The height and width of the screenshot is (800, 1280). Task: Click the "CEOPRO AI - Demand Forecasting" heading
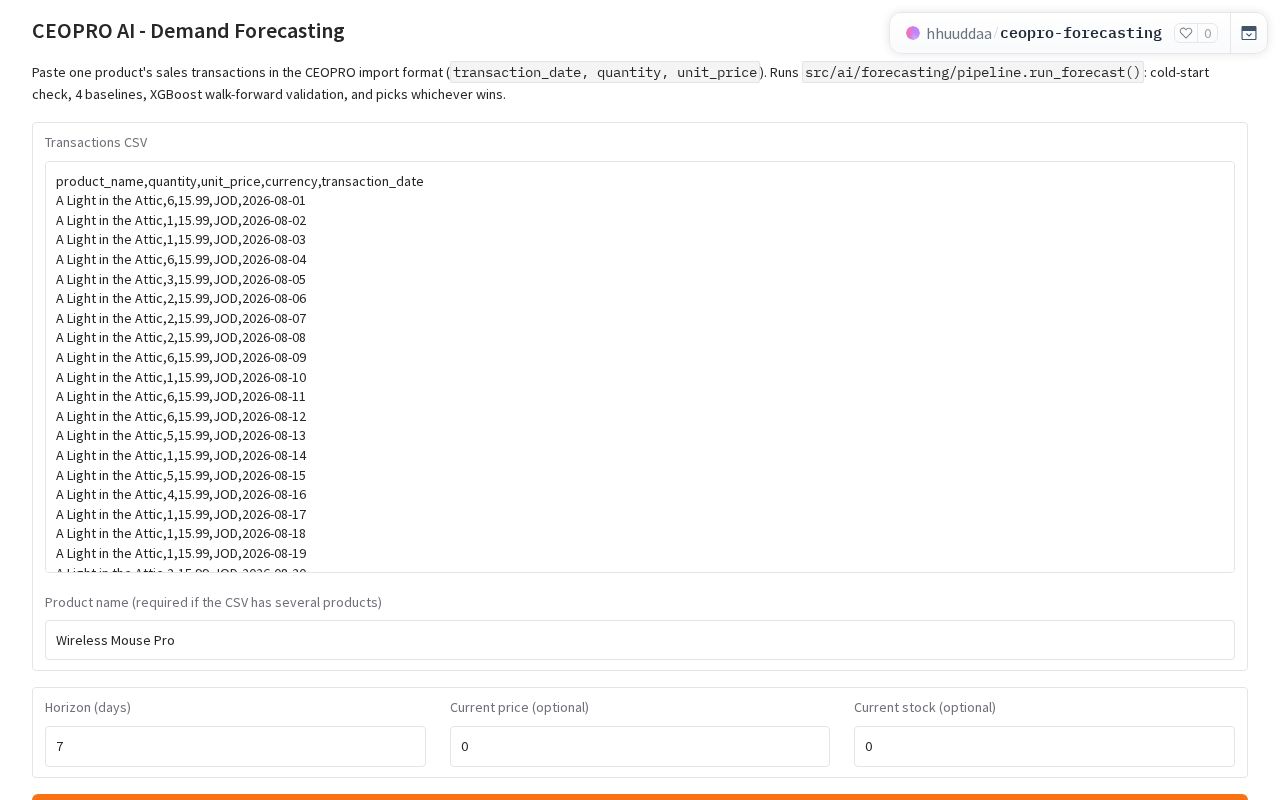[x=188, y=31]
